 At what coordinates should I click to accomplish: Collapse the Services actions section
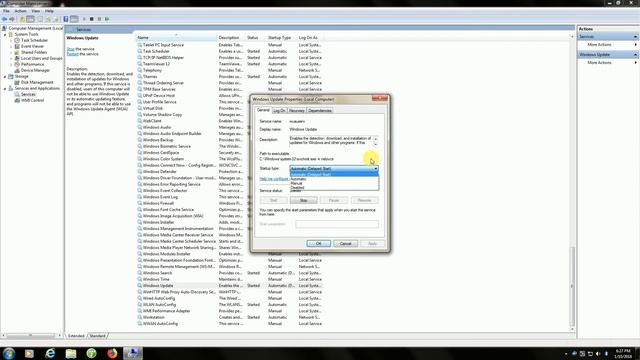tap(635, 37)
